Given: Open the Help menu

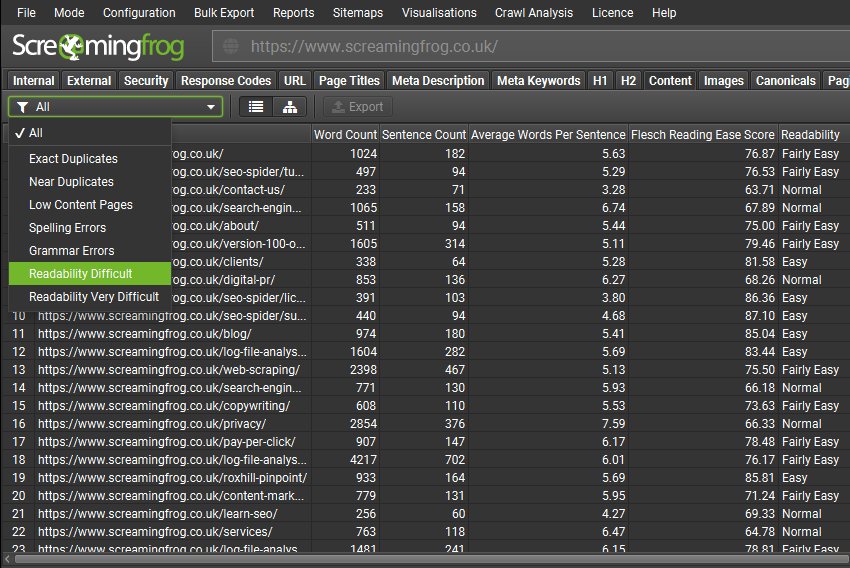Looking at the screenshot, I should (x=664, y=12).
